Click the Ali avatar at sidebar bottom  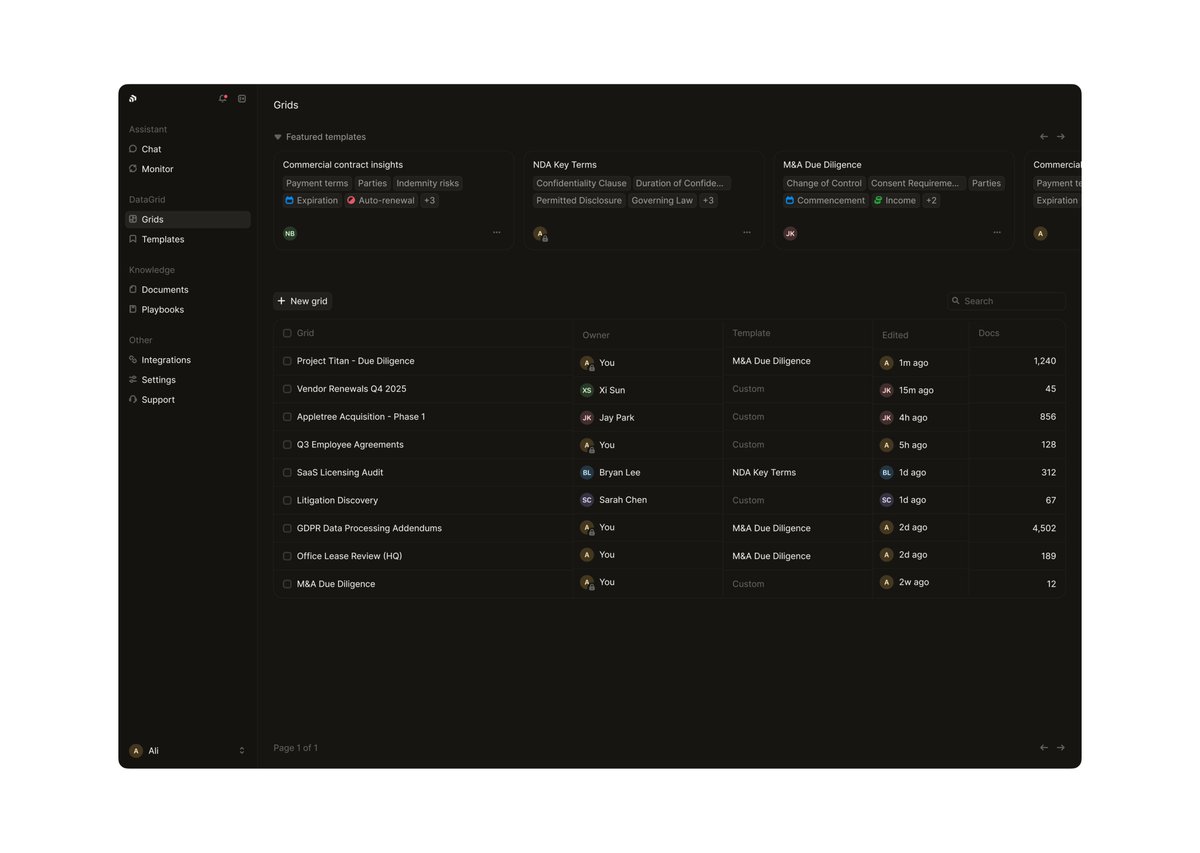click(x=136, y=750)
